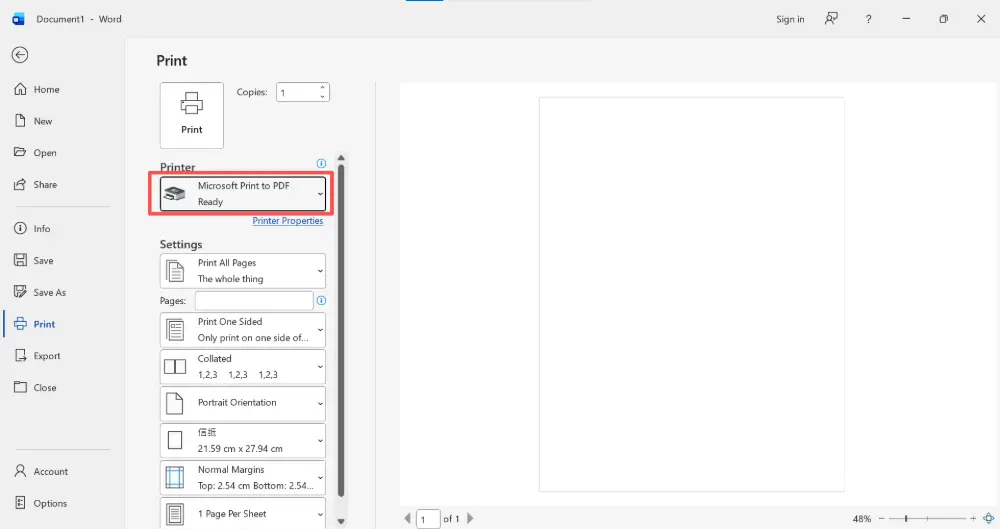The height and width of the screenshot is (529, 1000).
Task: Click the Copies number field
Action: point(297,93)
